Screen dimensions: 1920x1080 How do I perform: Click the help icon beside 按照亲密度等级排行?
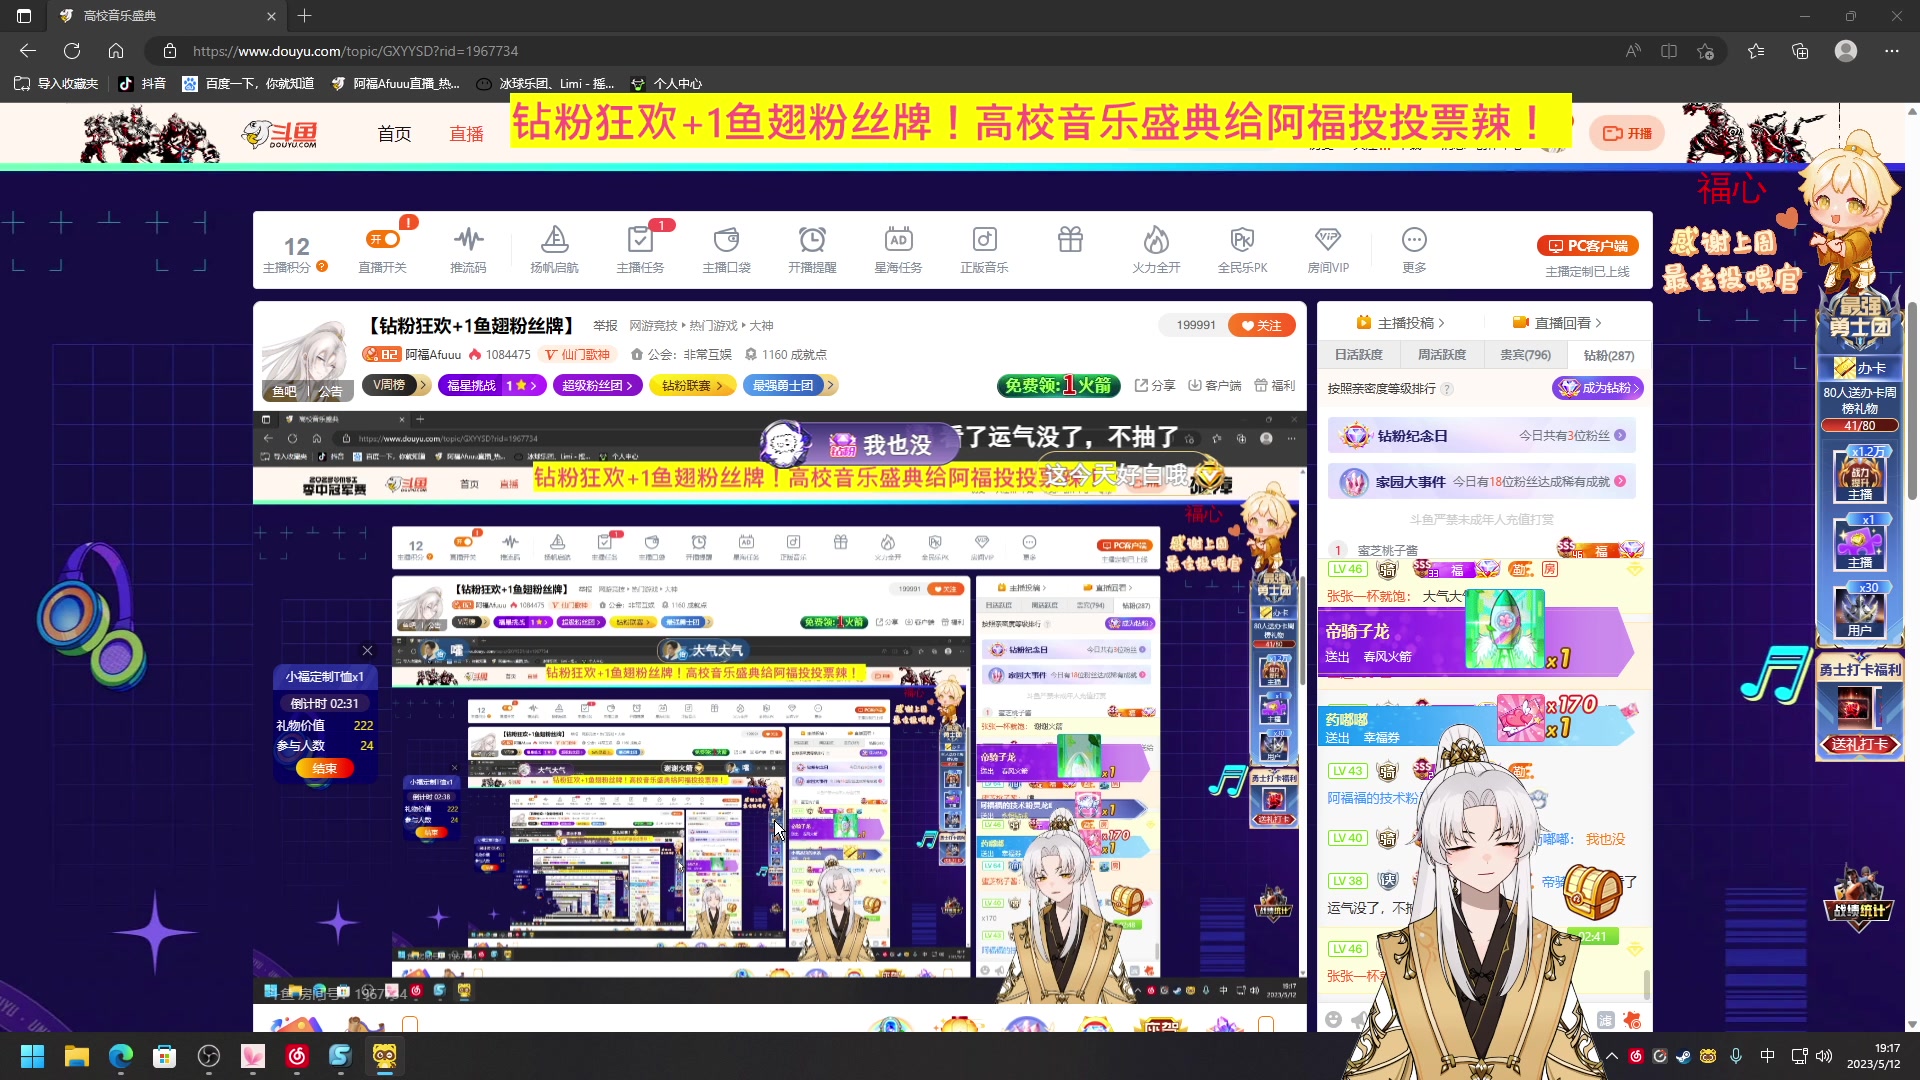coord(1447,389)
